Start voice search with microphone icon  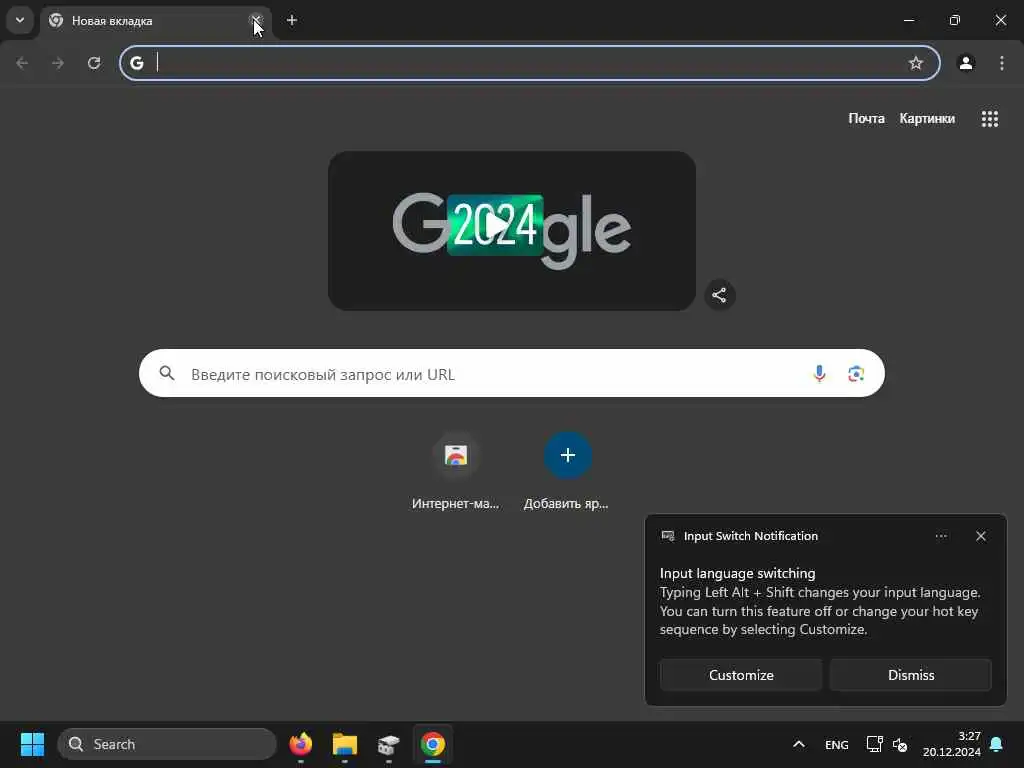[819, 374]
